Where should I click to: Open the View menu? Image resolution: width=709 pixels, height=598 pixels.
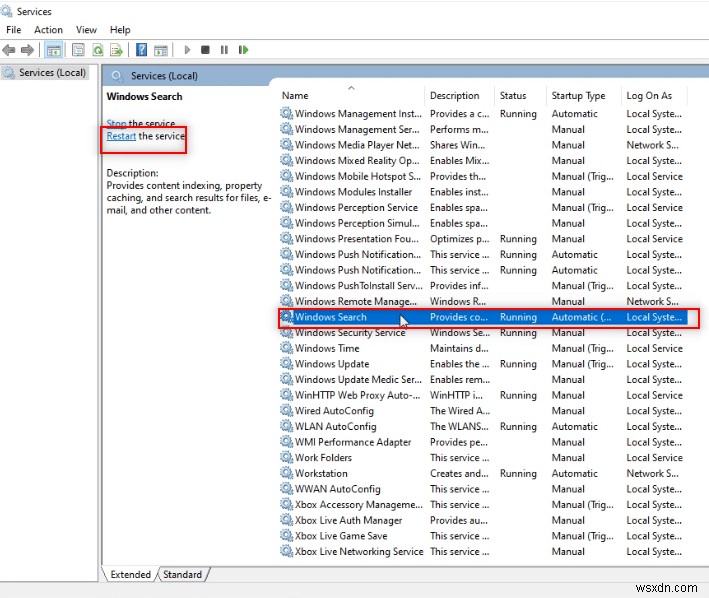tap(86, 30)
